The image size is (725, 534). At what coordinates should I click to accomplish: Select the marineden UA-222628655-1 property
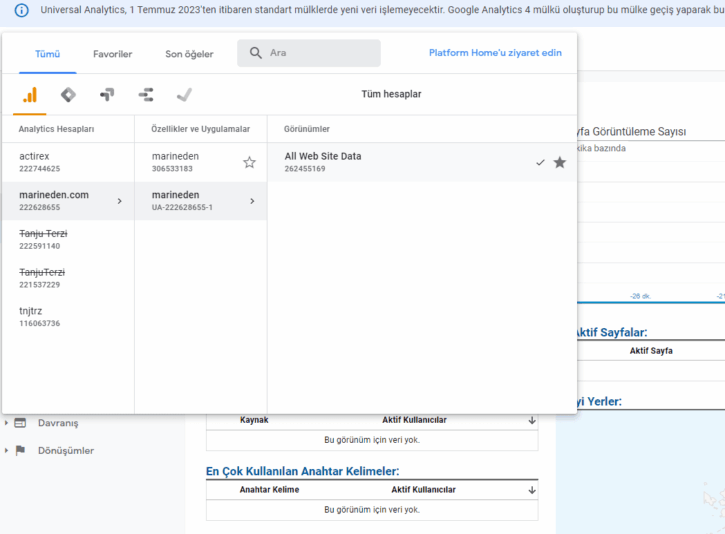click(x=201, y=201)
